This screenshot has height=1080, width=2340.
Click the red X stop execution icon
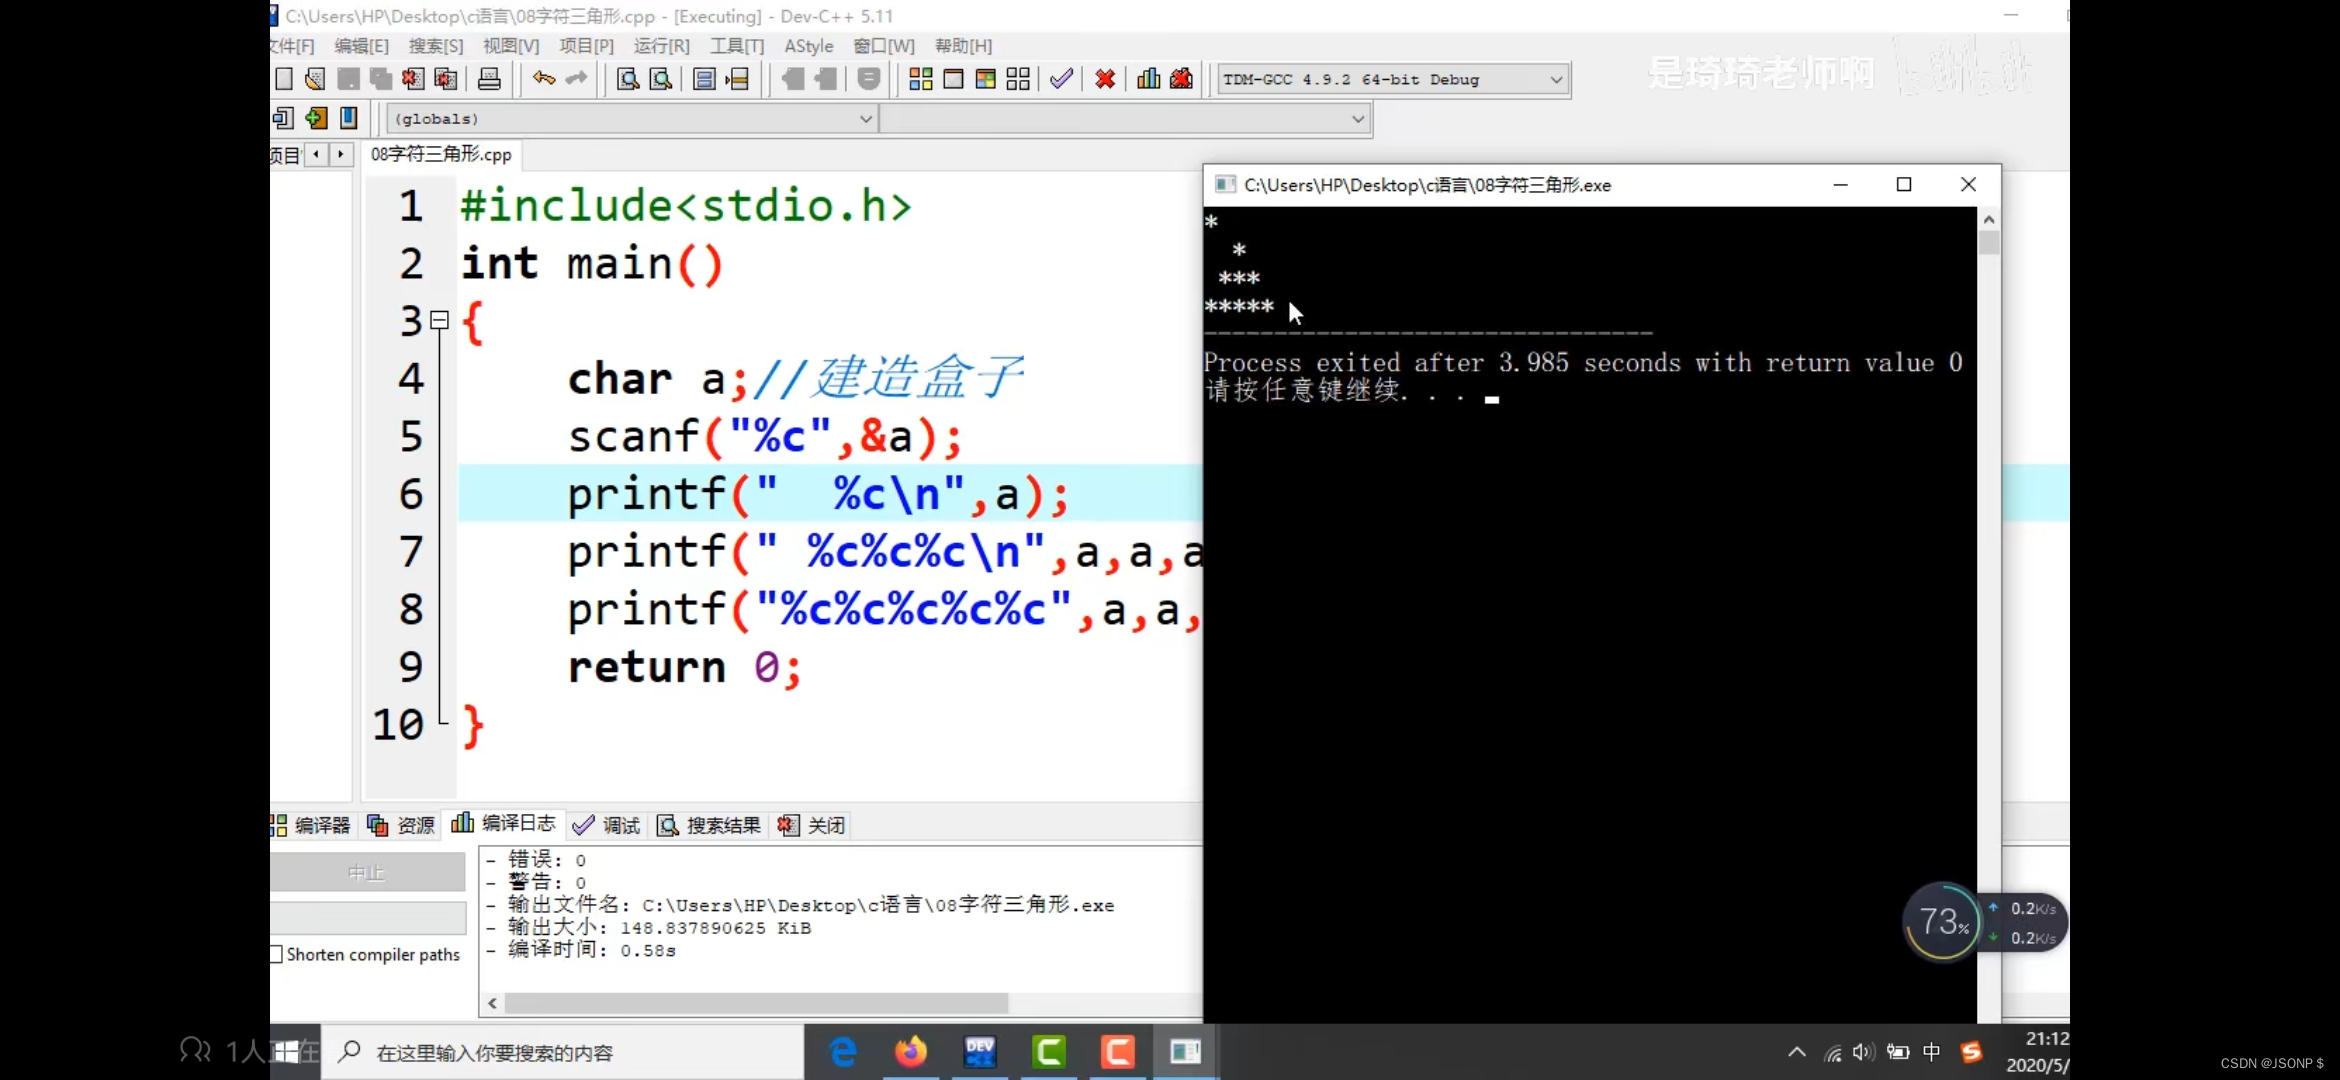point(1104,79)
